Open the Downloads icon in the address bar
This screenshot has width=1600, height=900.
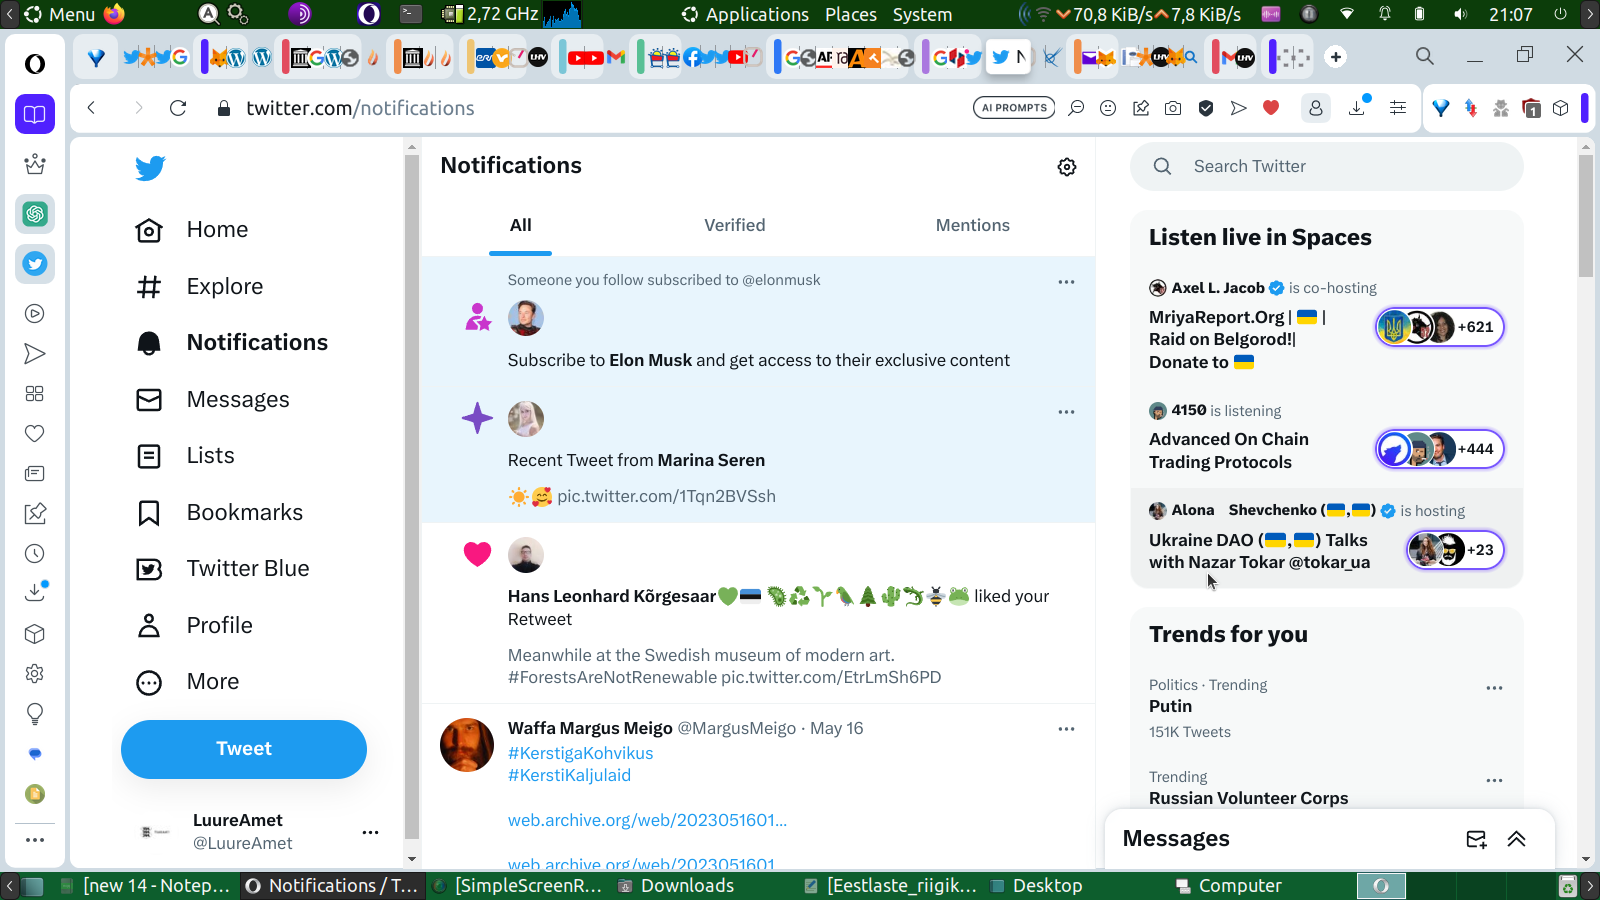(1357, 107)
